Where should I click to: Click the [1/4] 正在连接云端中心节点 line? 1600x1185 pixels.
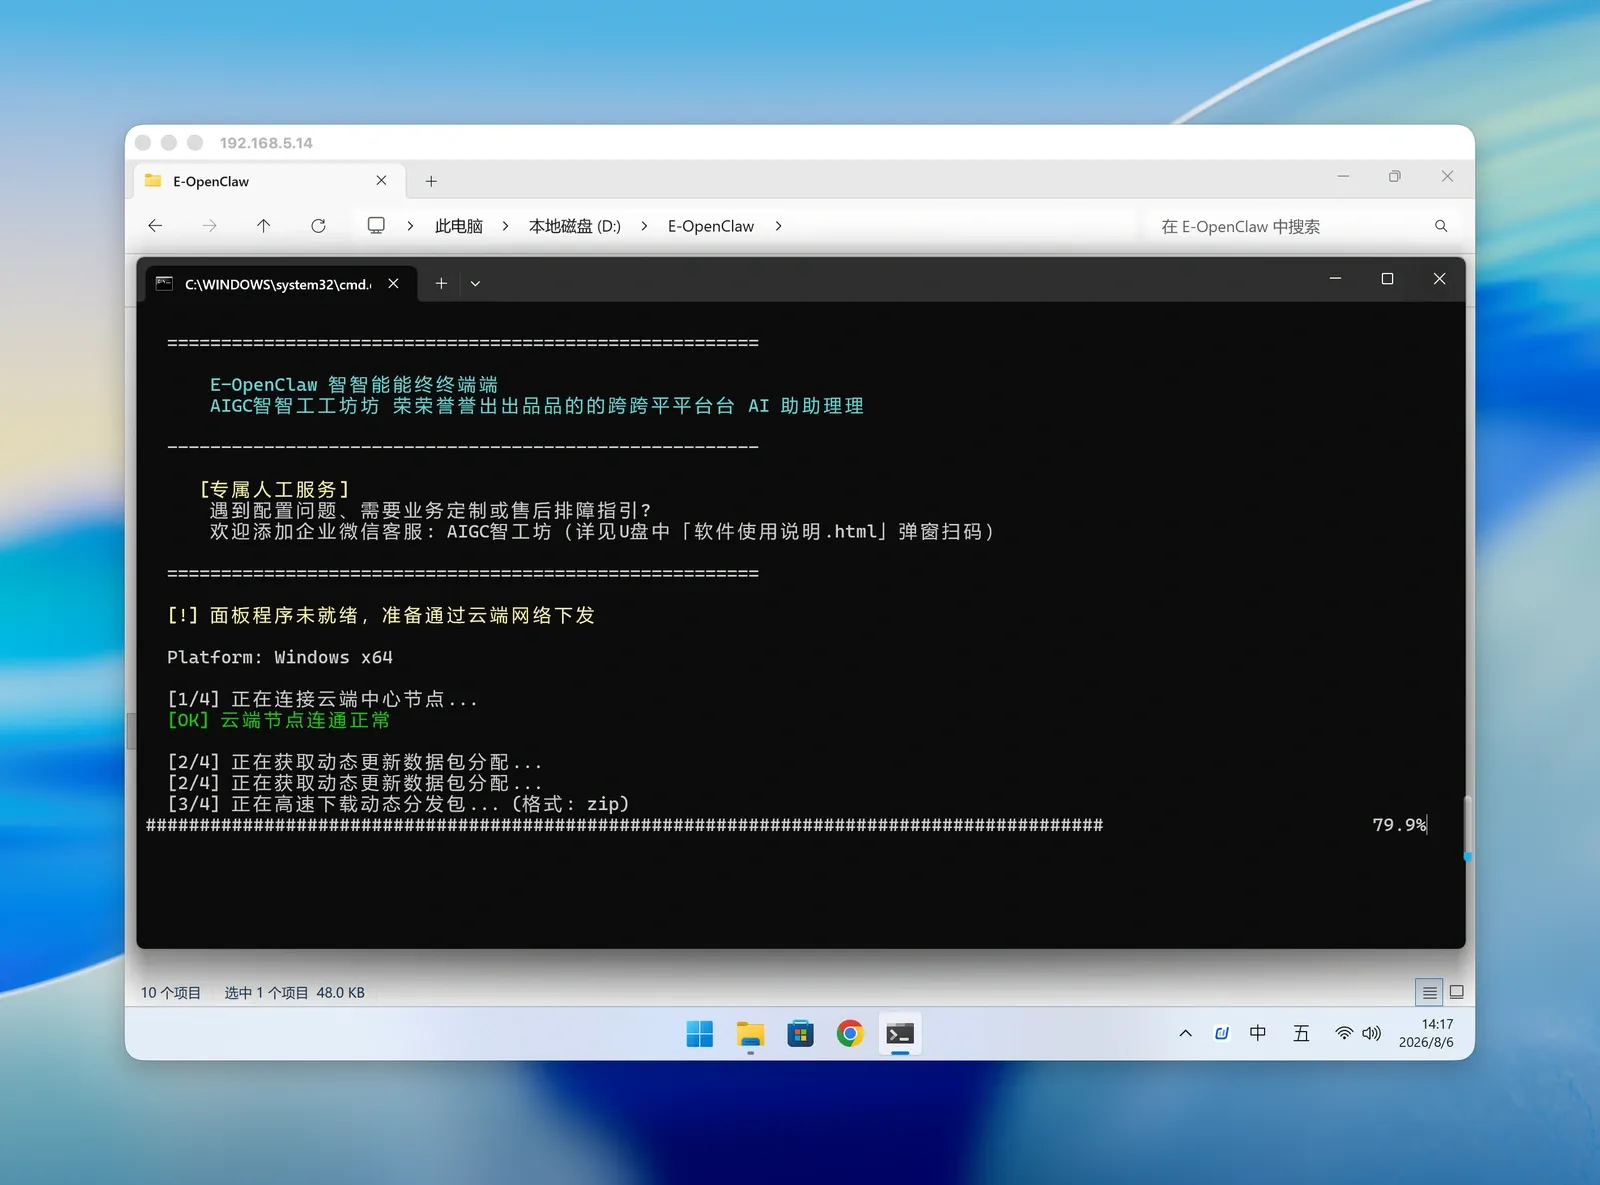(x=322, y=699)
